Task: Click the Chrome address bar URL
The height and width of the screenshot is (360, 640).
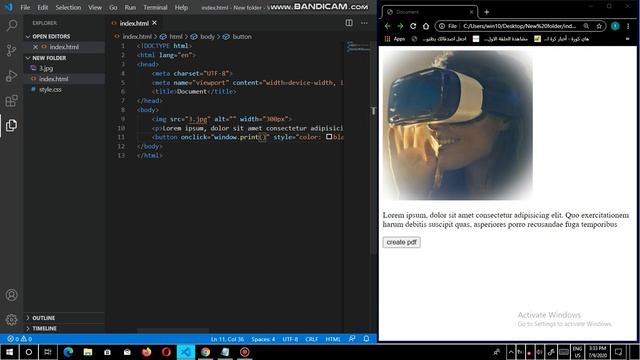Action: 519,26
